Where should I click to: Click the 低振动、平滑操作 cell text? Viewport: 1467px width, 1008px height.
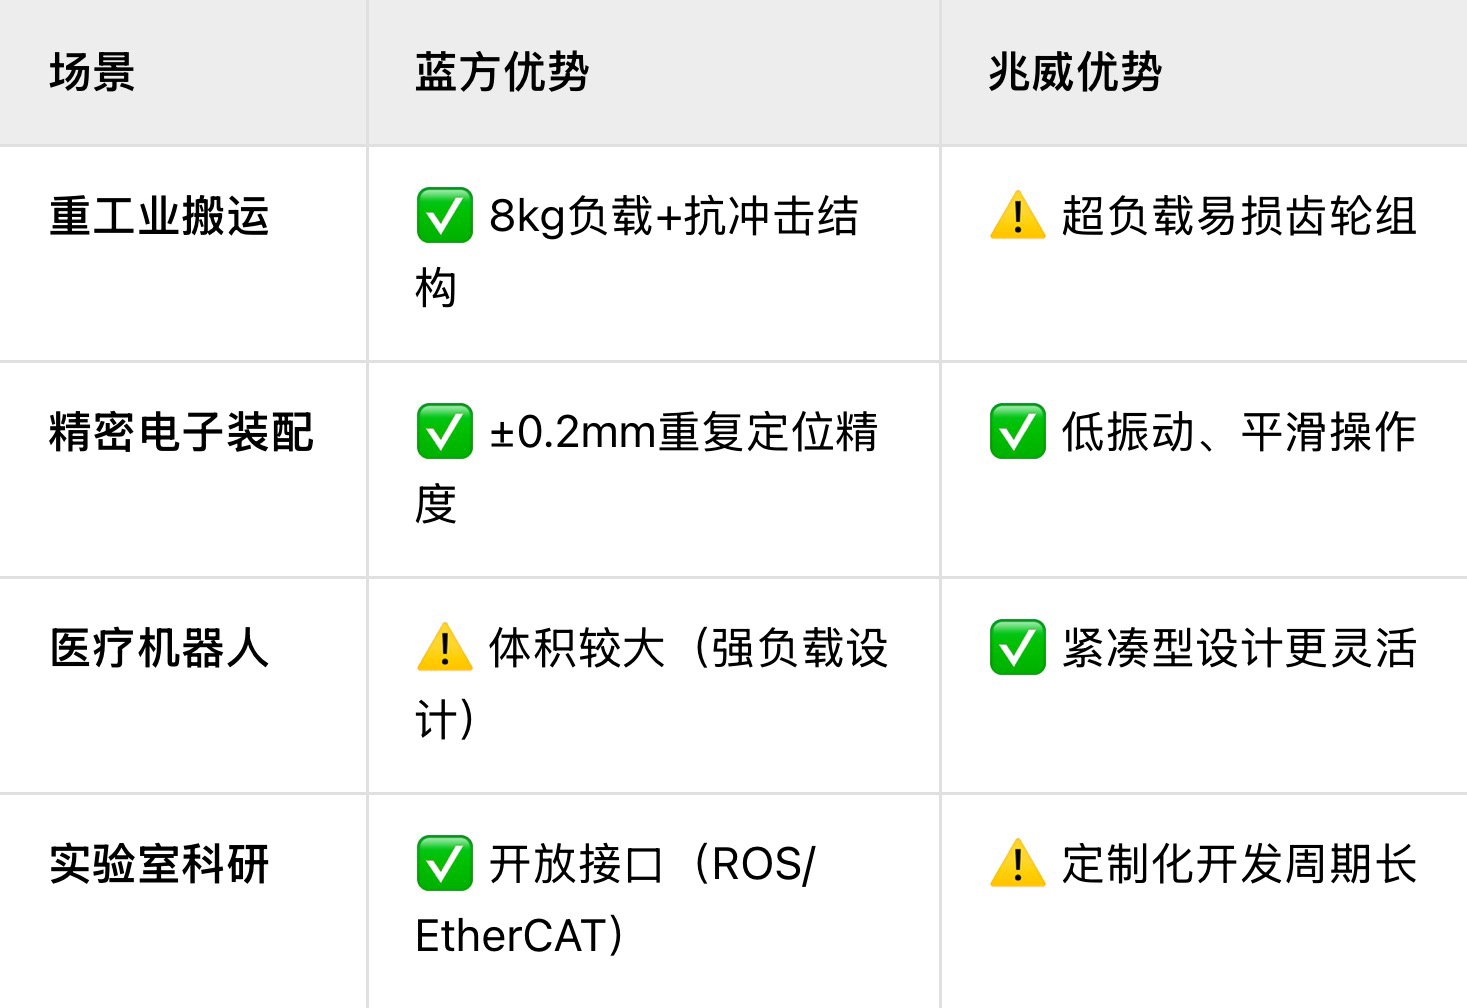pos(1239,432)
